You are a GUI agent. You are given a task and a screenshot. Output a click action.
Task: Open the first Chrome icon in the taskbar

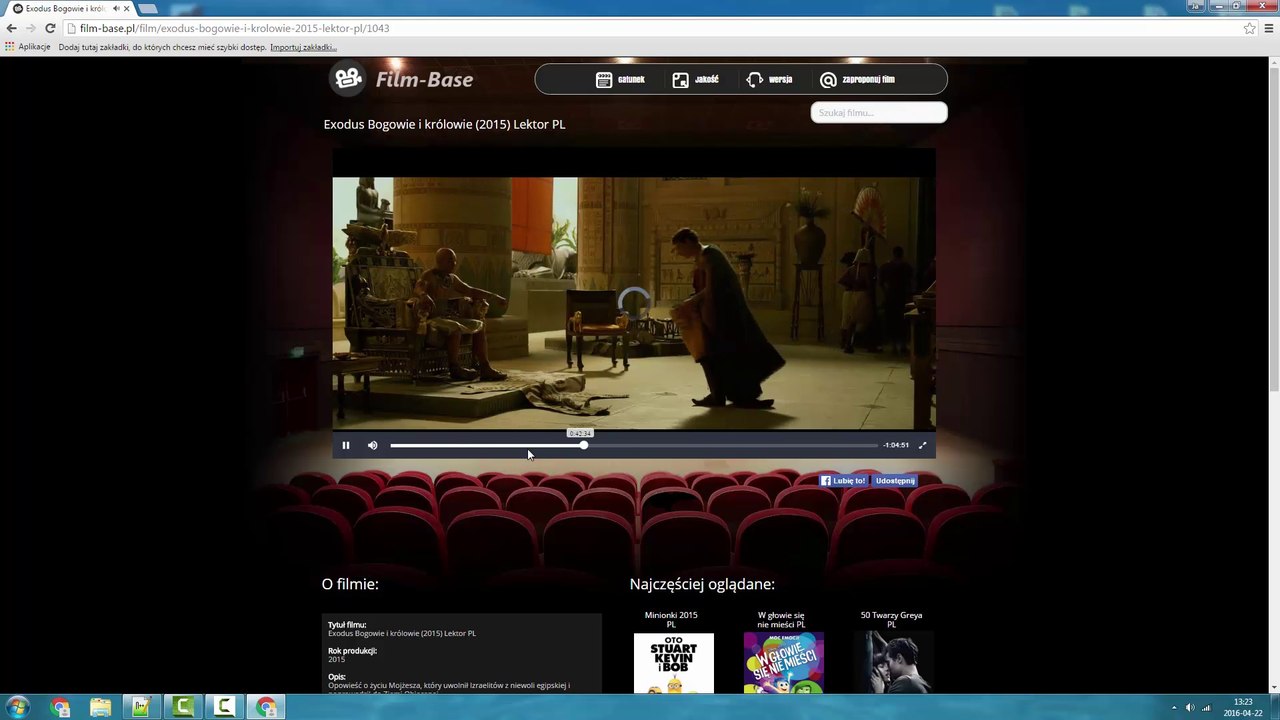coord(60,708)
